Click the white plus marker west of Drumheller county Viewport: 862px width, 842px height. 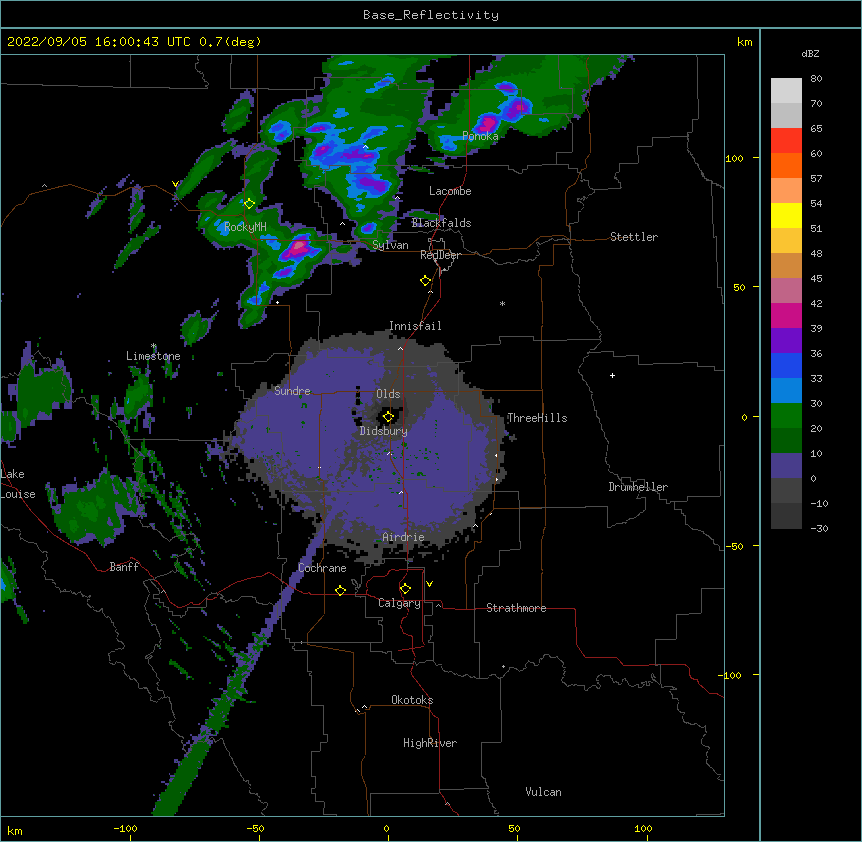tap(612, 375)
